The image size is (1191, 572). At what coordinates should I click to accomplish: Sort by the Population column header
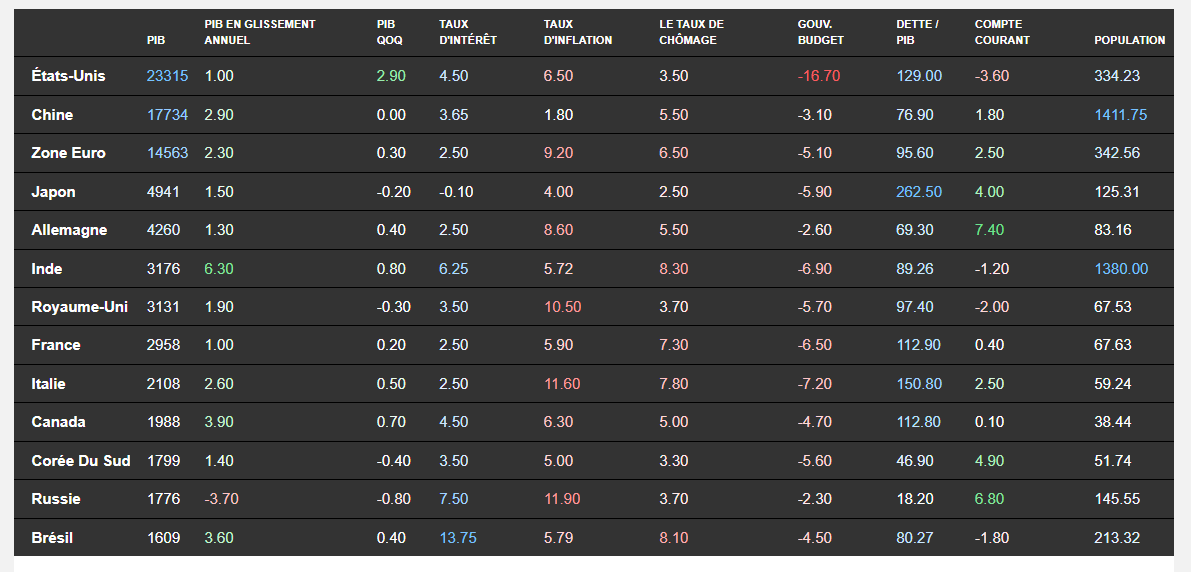[x=1129, y=40]
